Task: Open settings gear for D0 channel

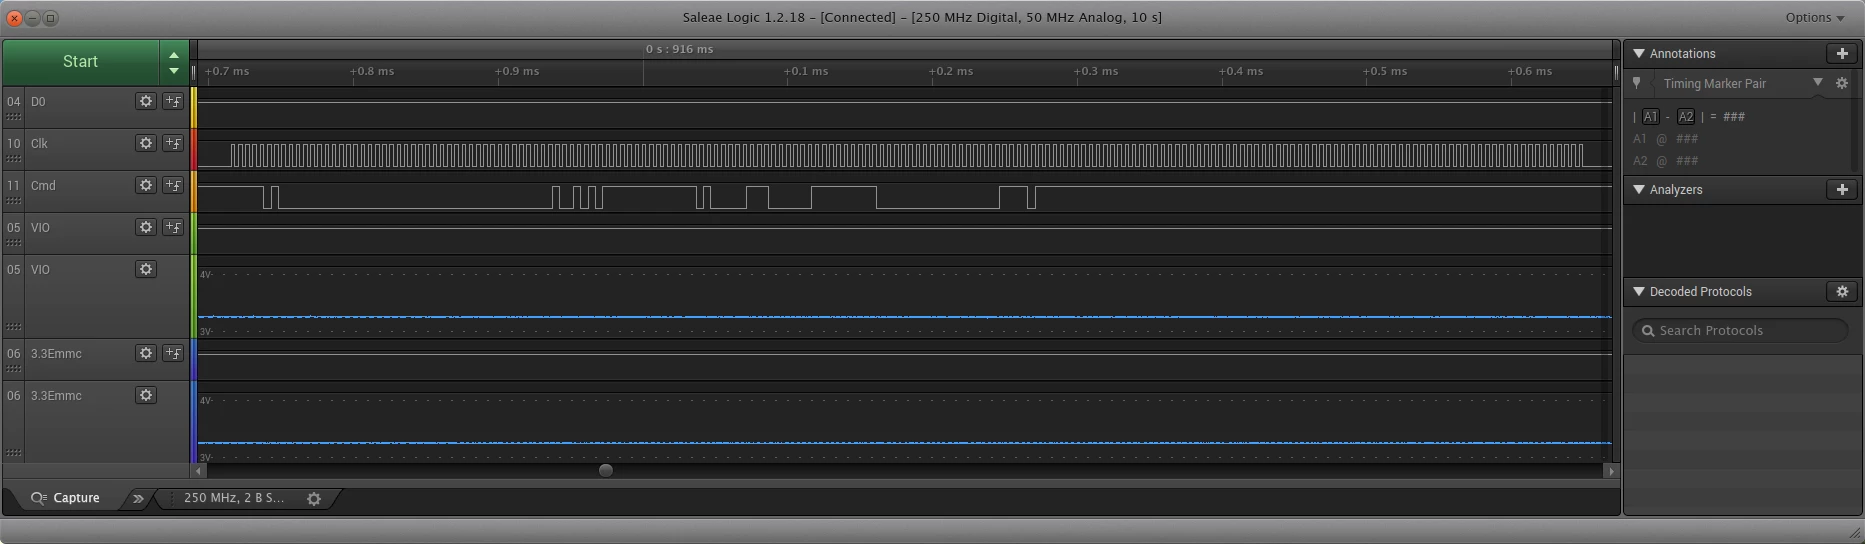Action: click(146, 101)
